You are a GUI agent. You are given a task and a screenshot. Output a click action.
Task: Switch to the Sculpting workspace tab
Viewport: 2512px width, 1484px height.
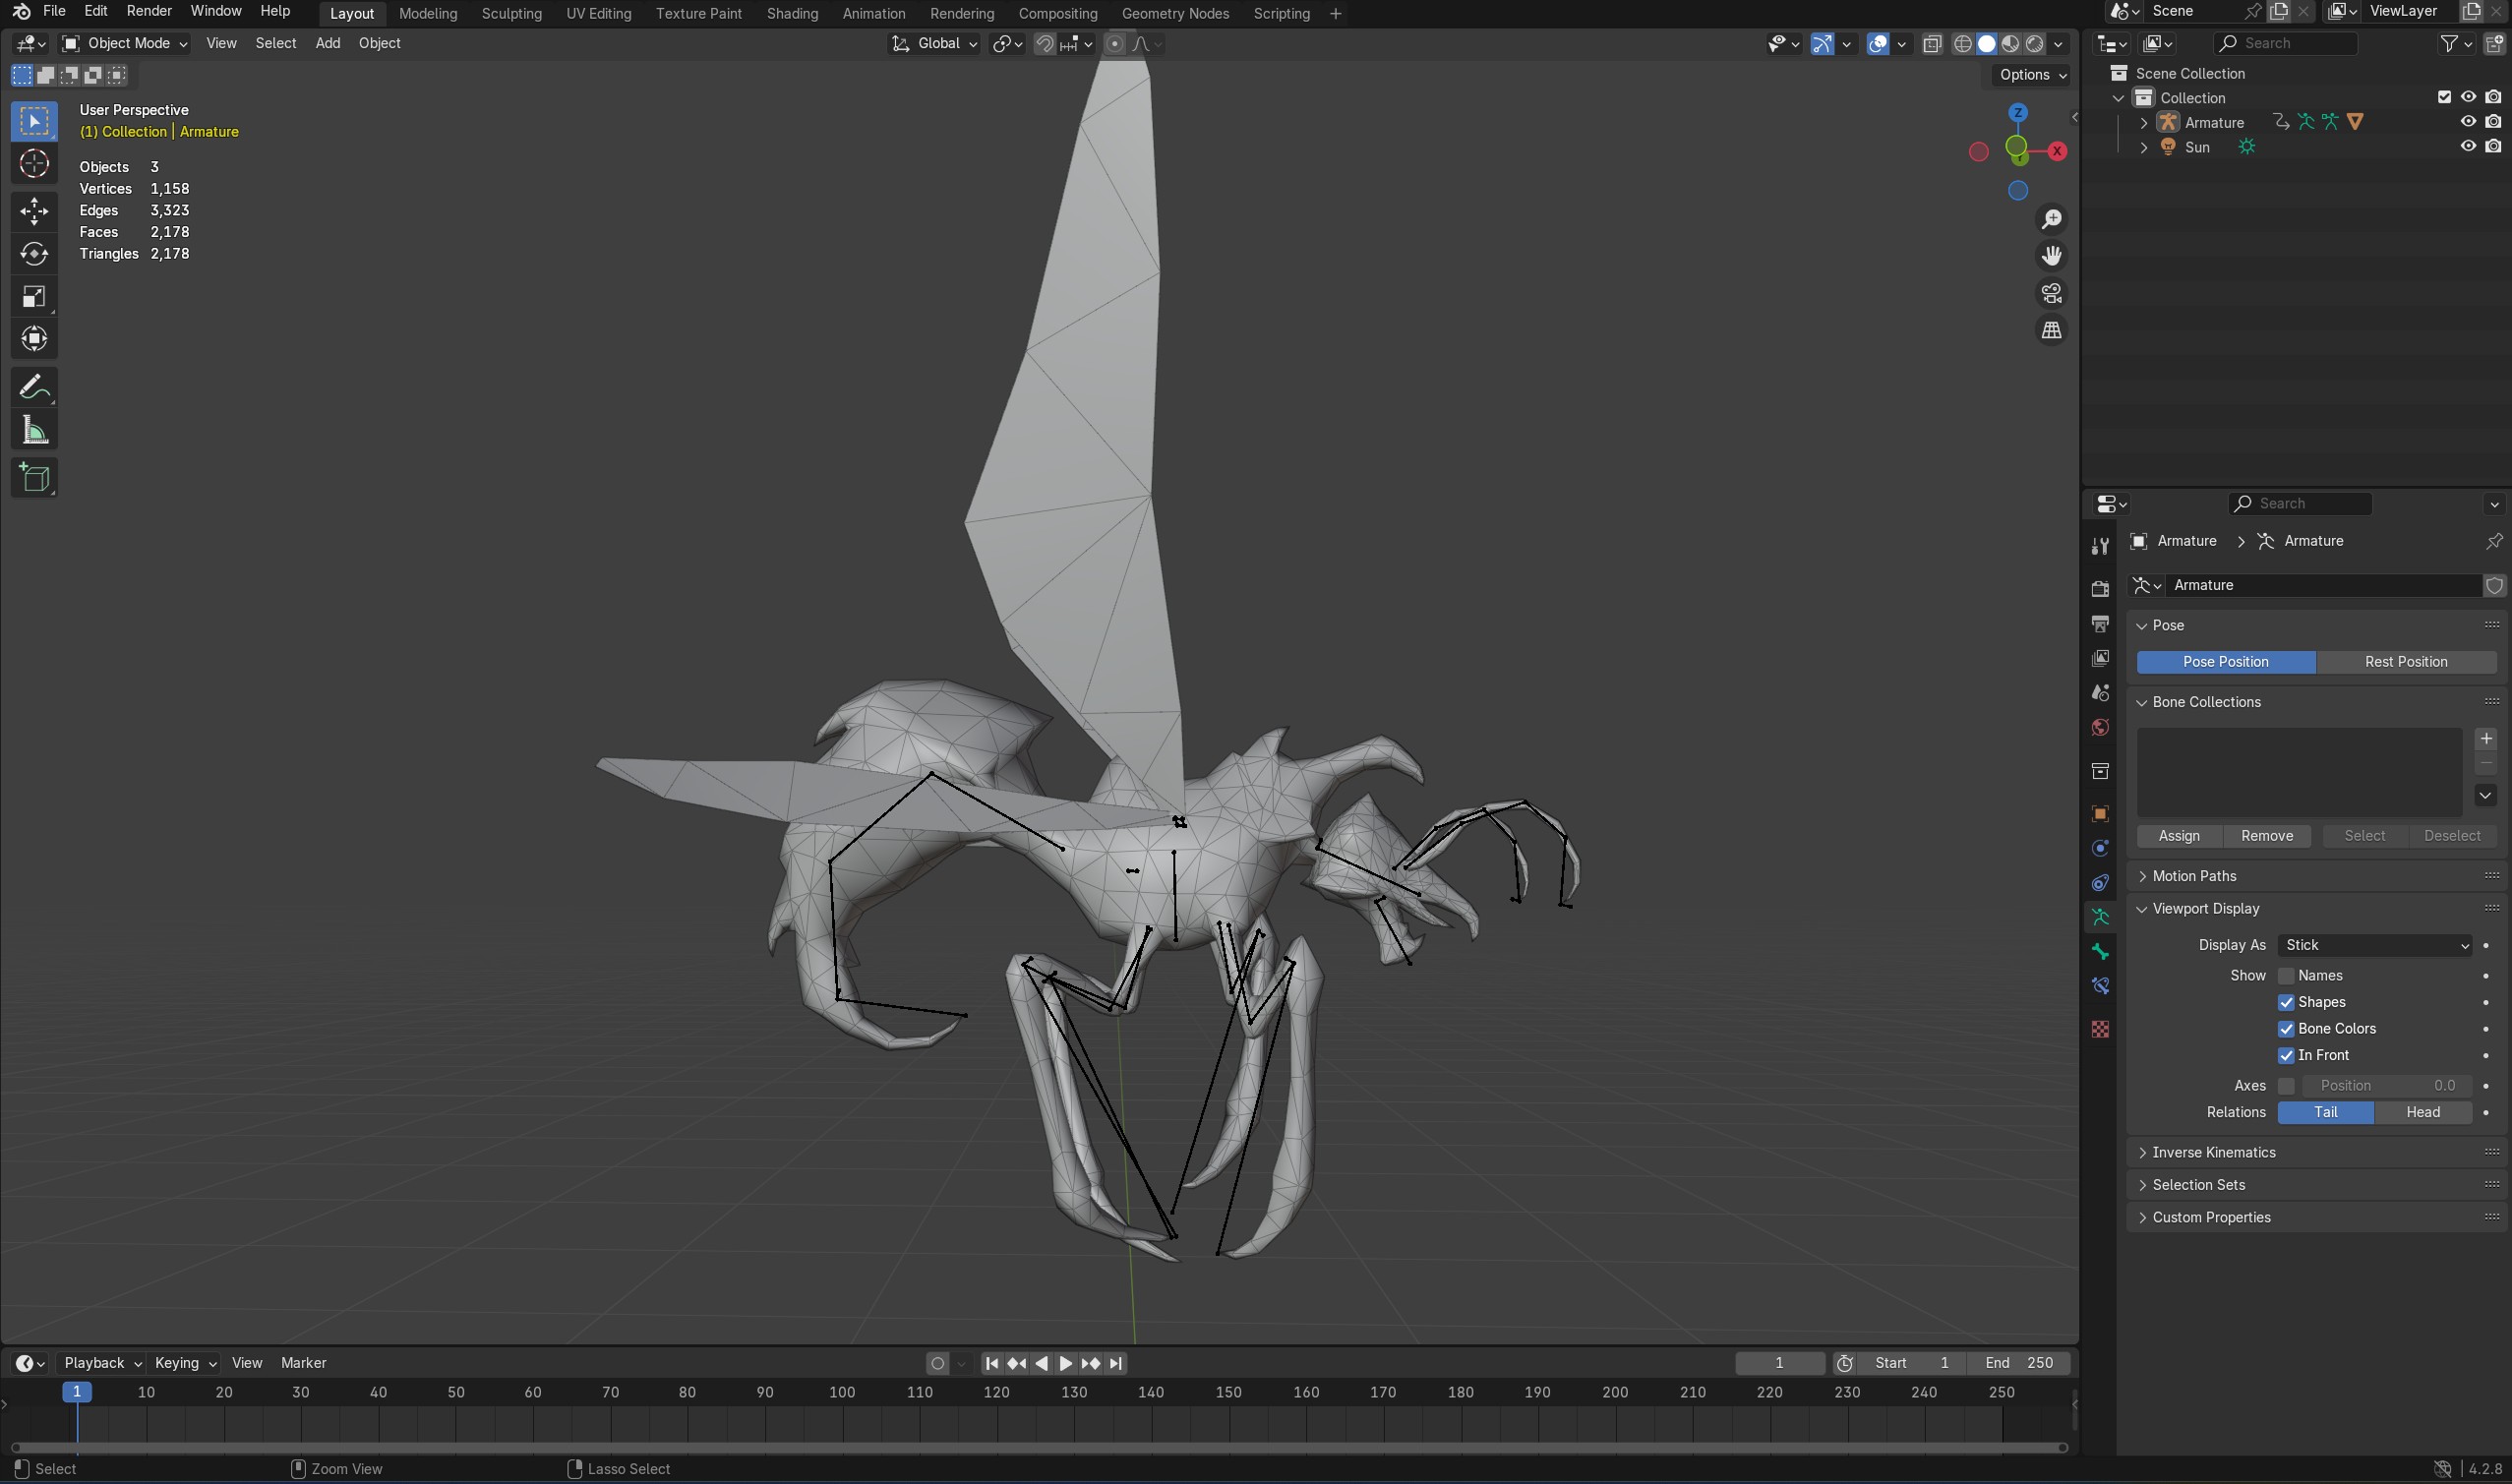[x=511, y=13]
